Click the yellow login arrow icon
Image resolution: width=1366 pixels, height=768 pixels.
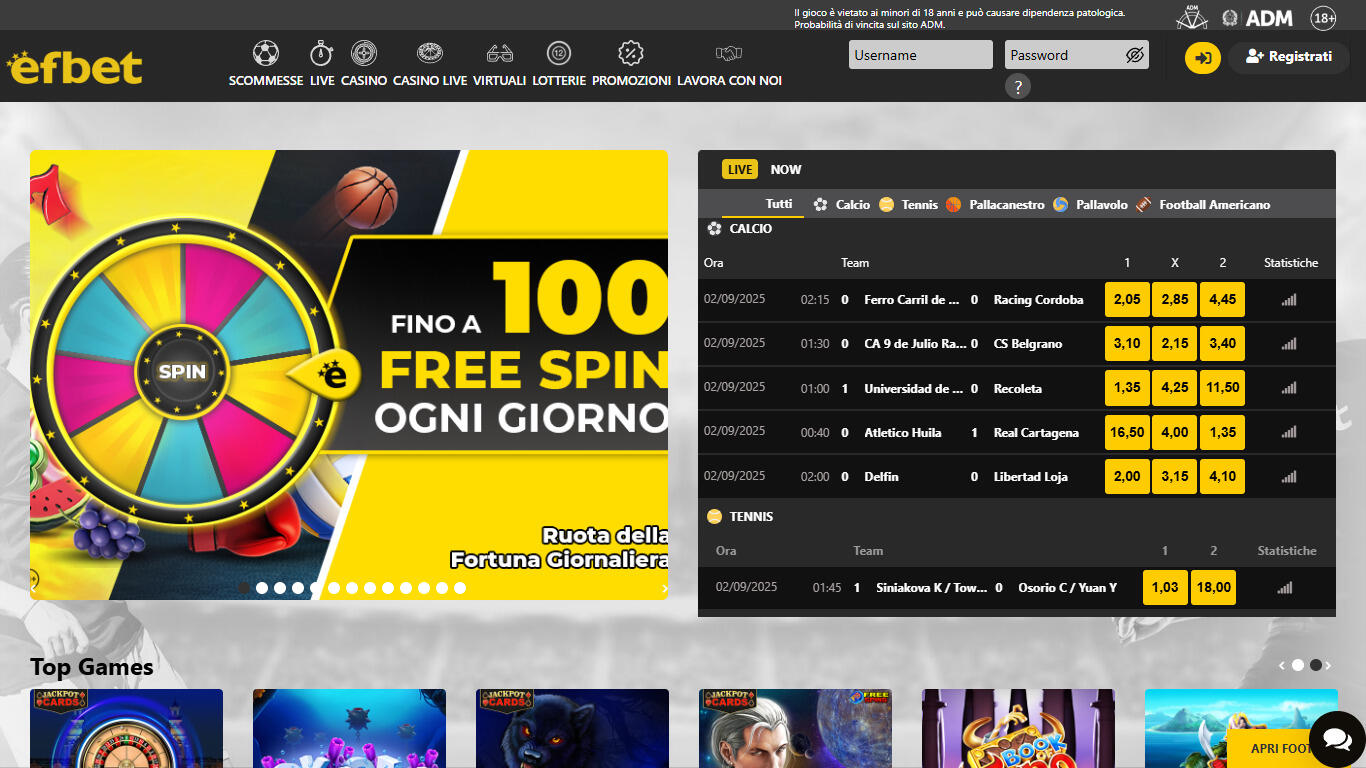pyautogui.click(x=1203, y=58)
